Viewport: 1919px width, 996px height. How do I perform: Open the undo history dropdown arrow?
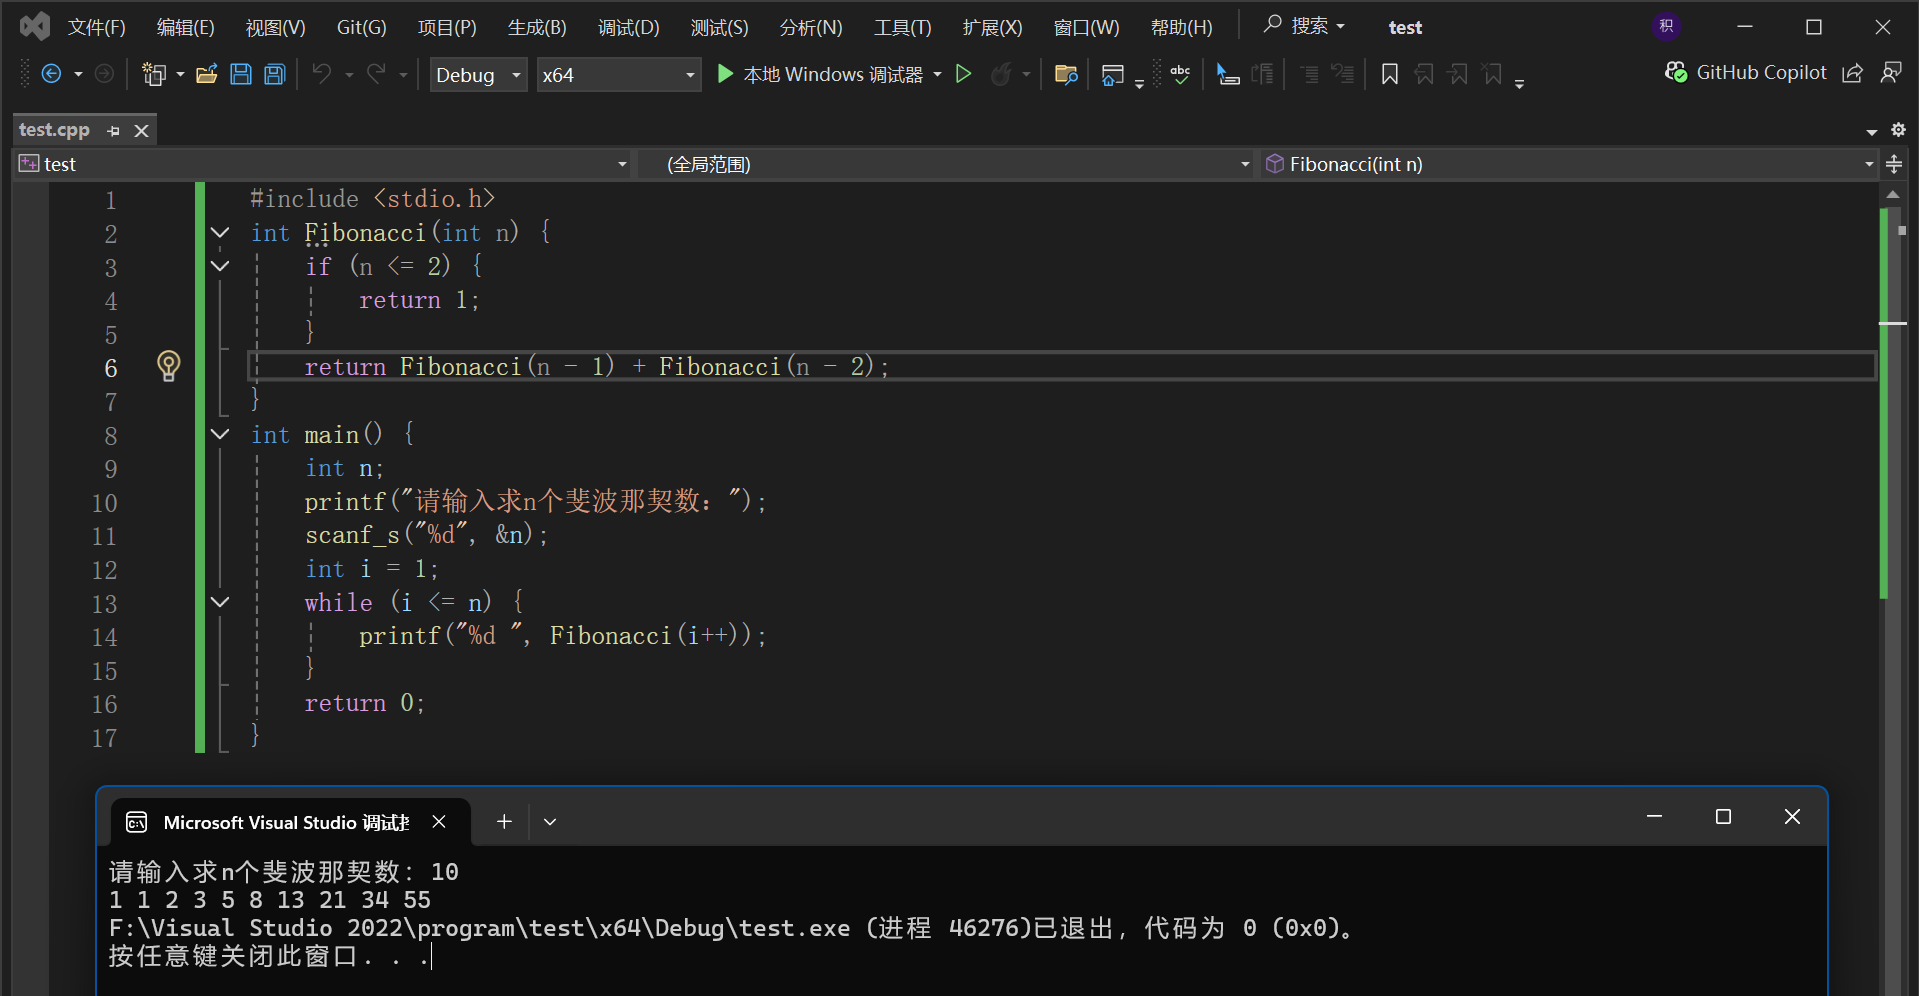pyautogui.click(x=349, y=75)
